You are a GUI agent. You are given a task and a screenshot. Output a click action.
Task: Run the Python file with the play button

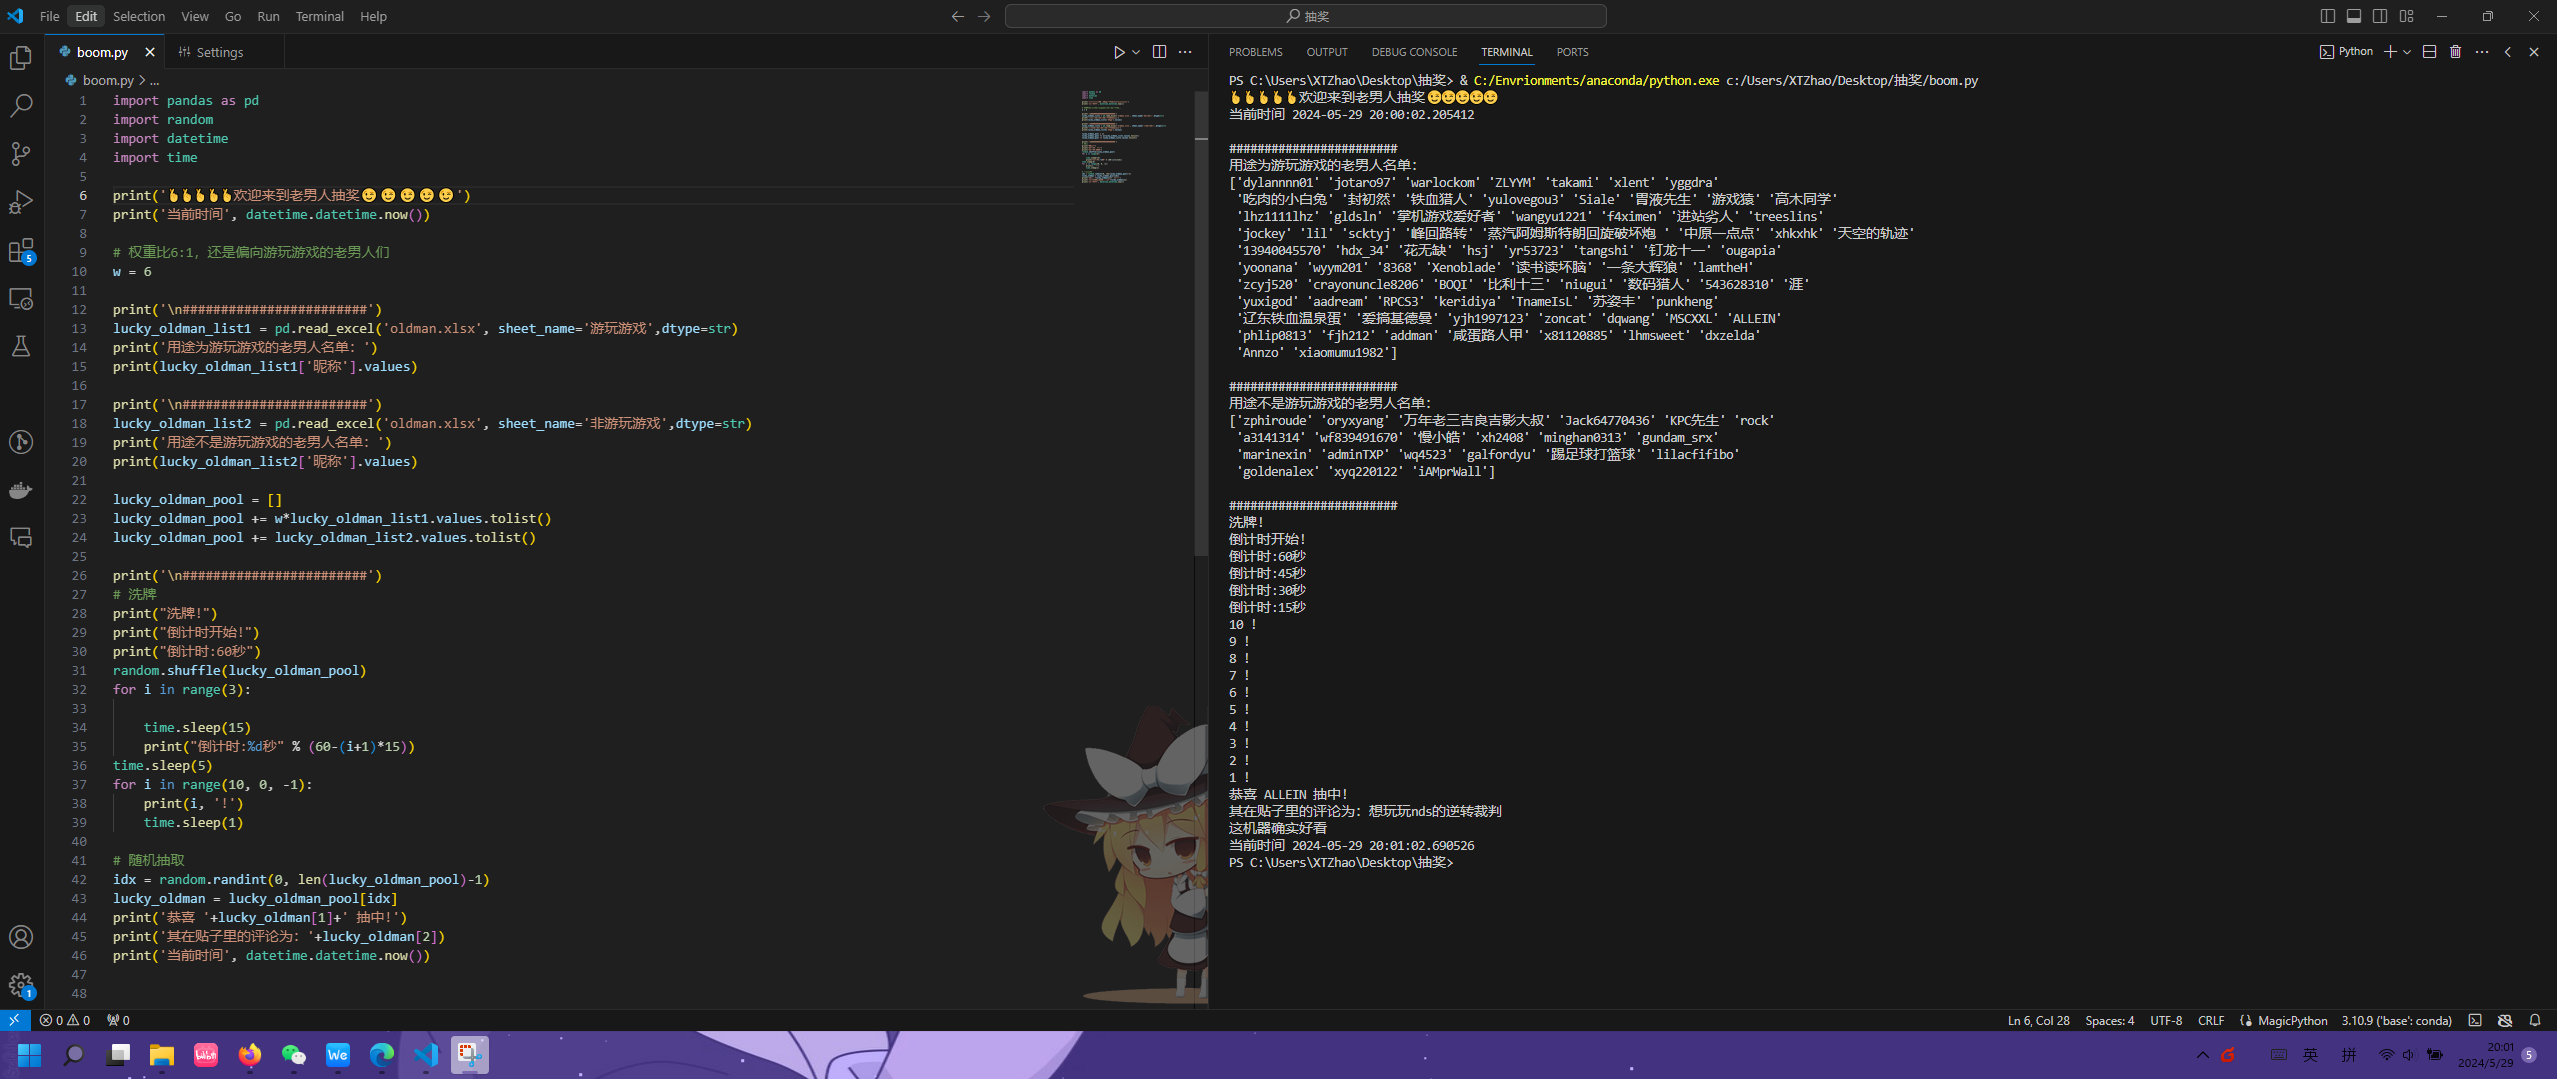1119,52
